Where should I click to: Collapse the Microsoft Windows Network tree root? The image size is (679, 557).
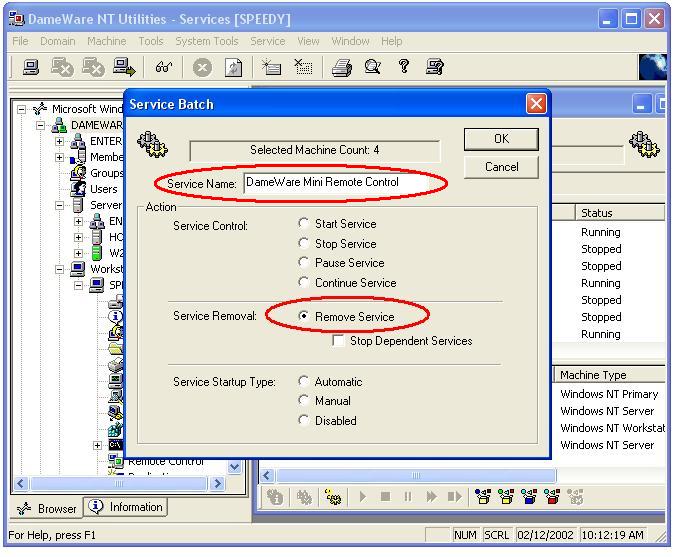click(21, 109)
